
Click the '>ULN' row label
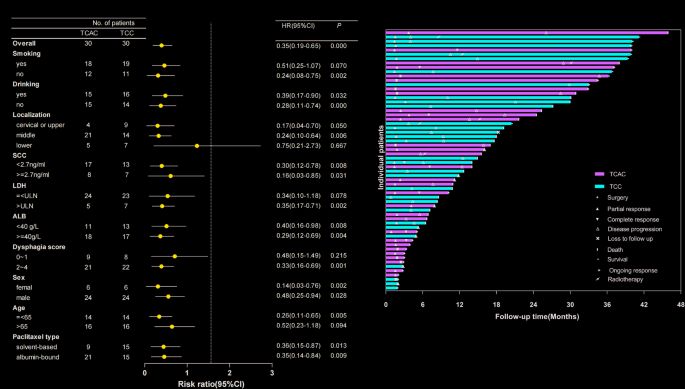tap(24, 206)
